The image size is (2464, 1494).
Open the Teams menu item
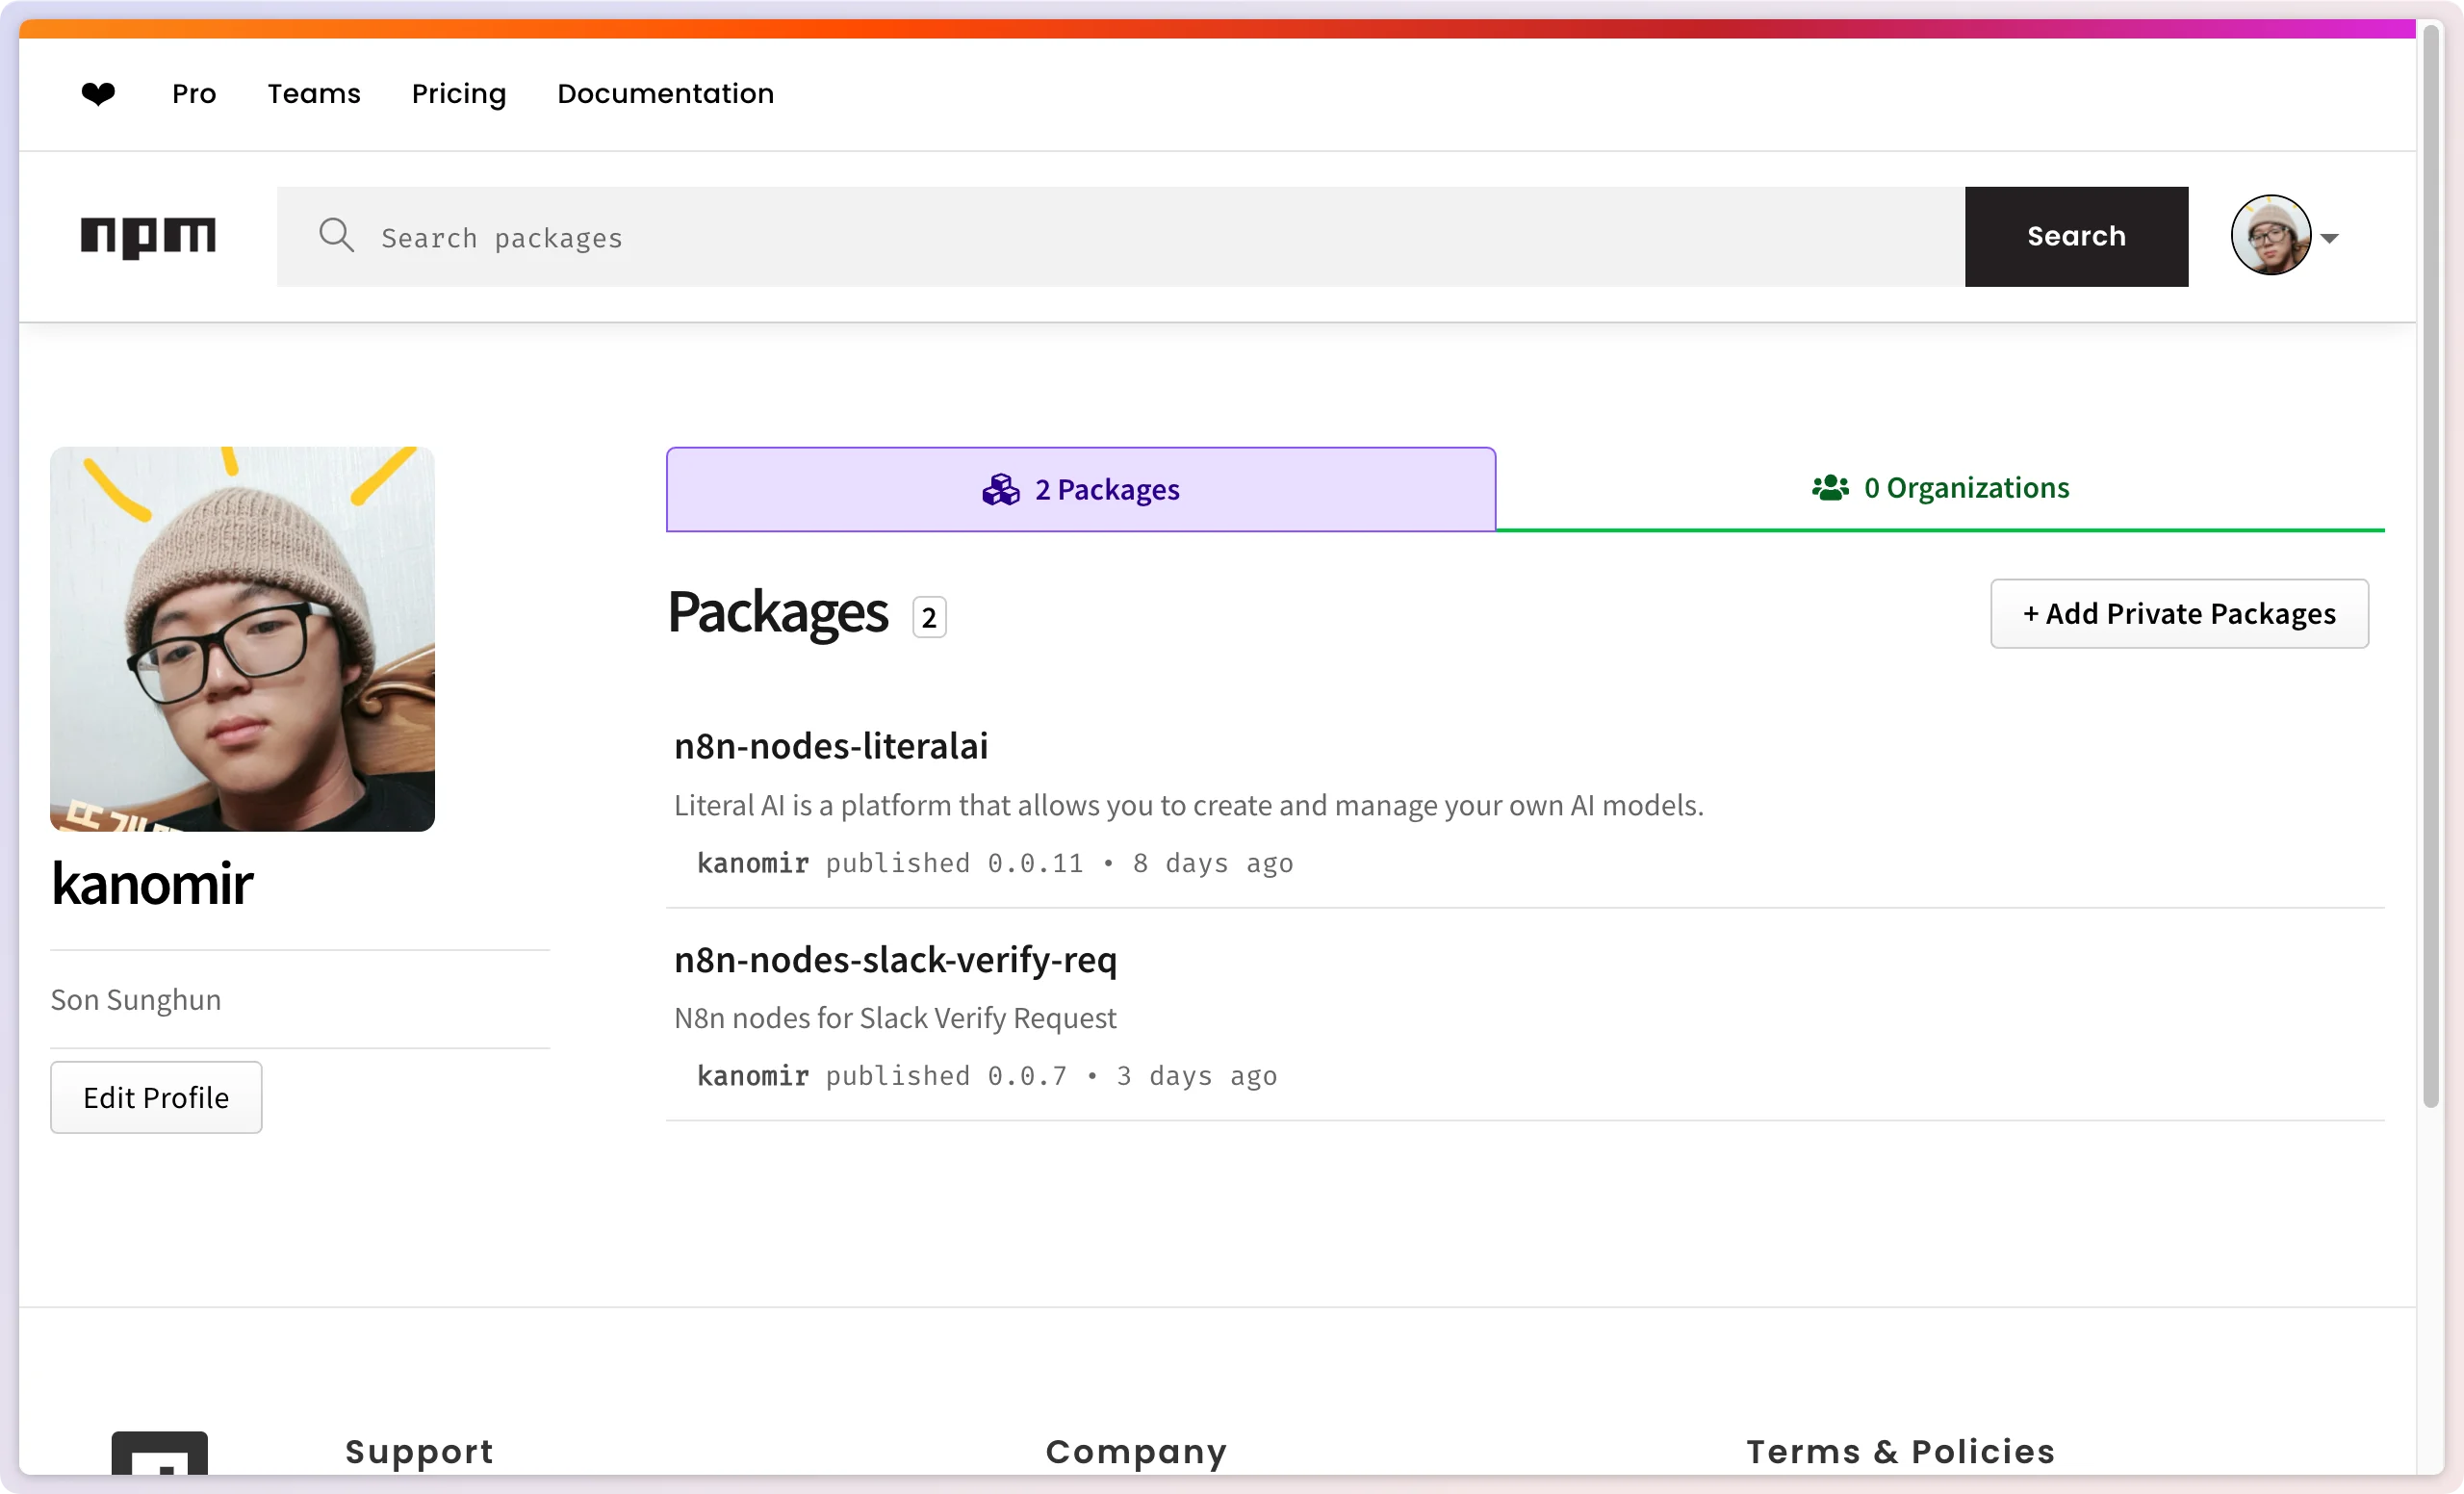coord(313,93)
